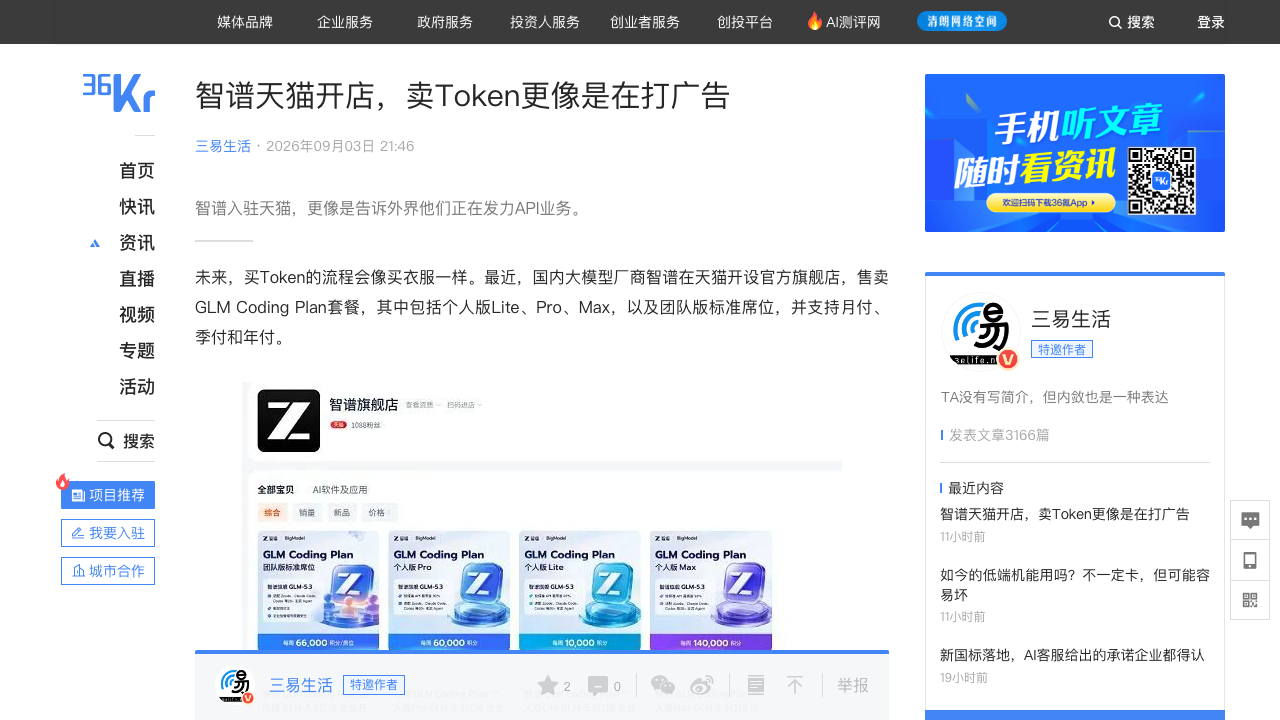
Task: Click 三易生活 name in bottom bar
Action: (301, 685)
